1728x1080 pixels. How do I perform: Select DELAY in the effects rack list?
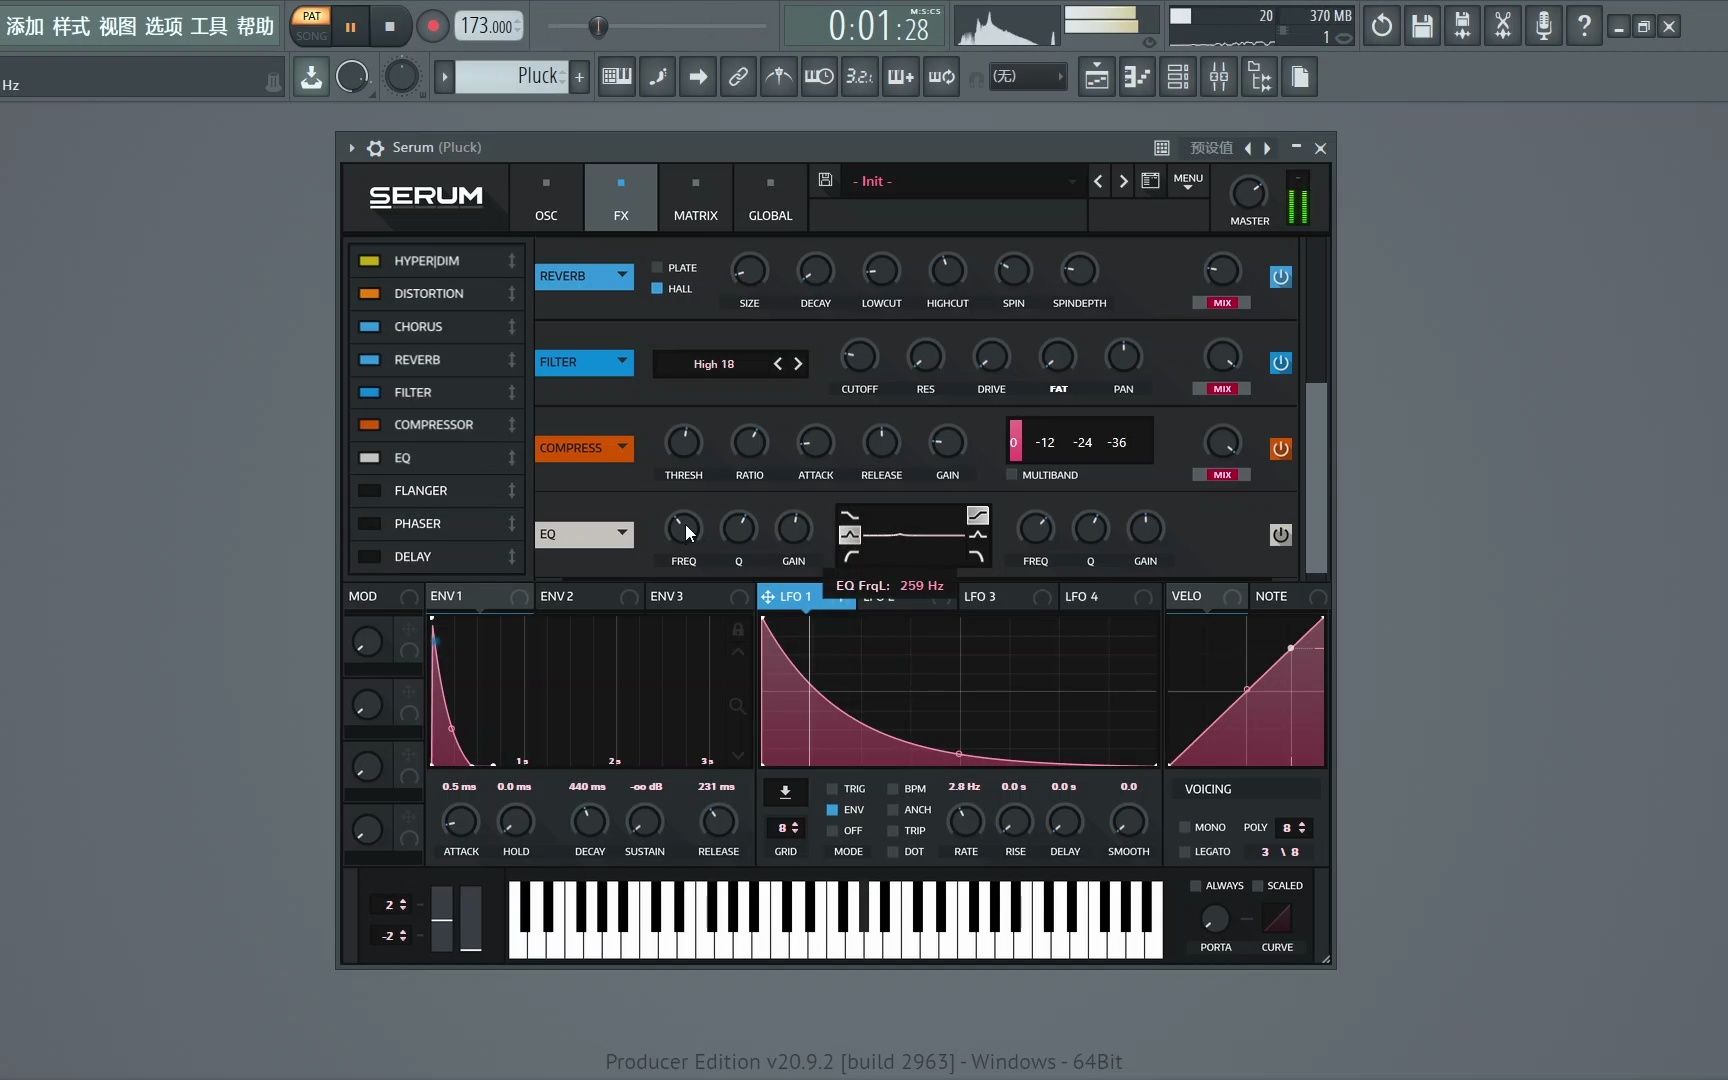pyautogui.click(x=437, y=557)
